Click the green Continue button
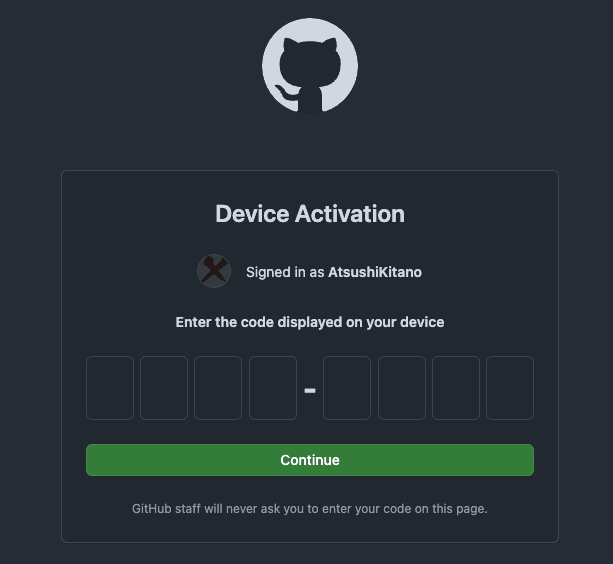 (310, 460)
